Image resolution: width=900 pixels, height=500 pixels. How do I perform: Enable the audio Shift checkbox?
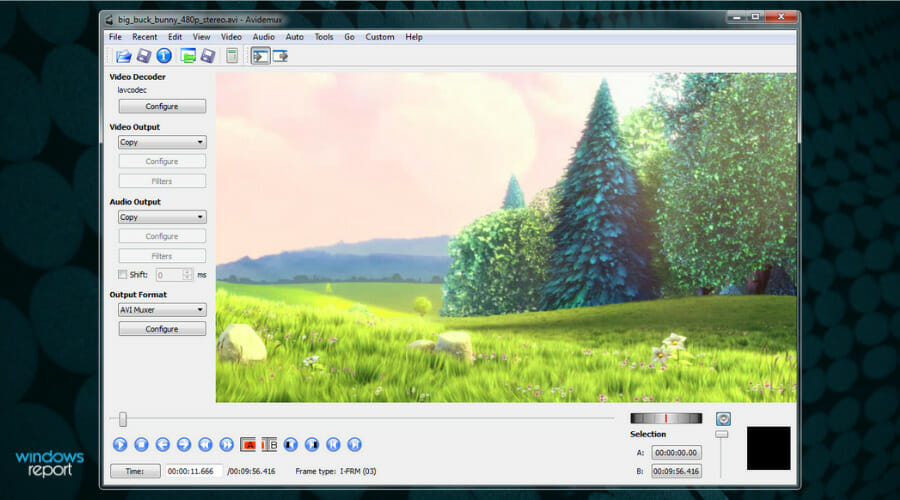(122, 274)
